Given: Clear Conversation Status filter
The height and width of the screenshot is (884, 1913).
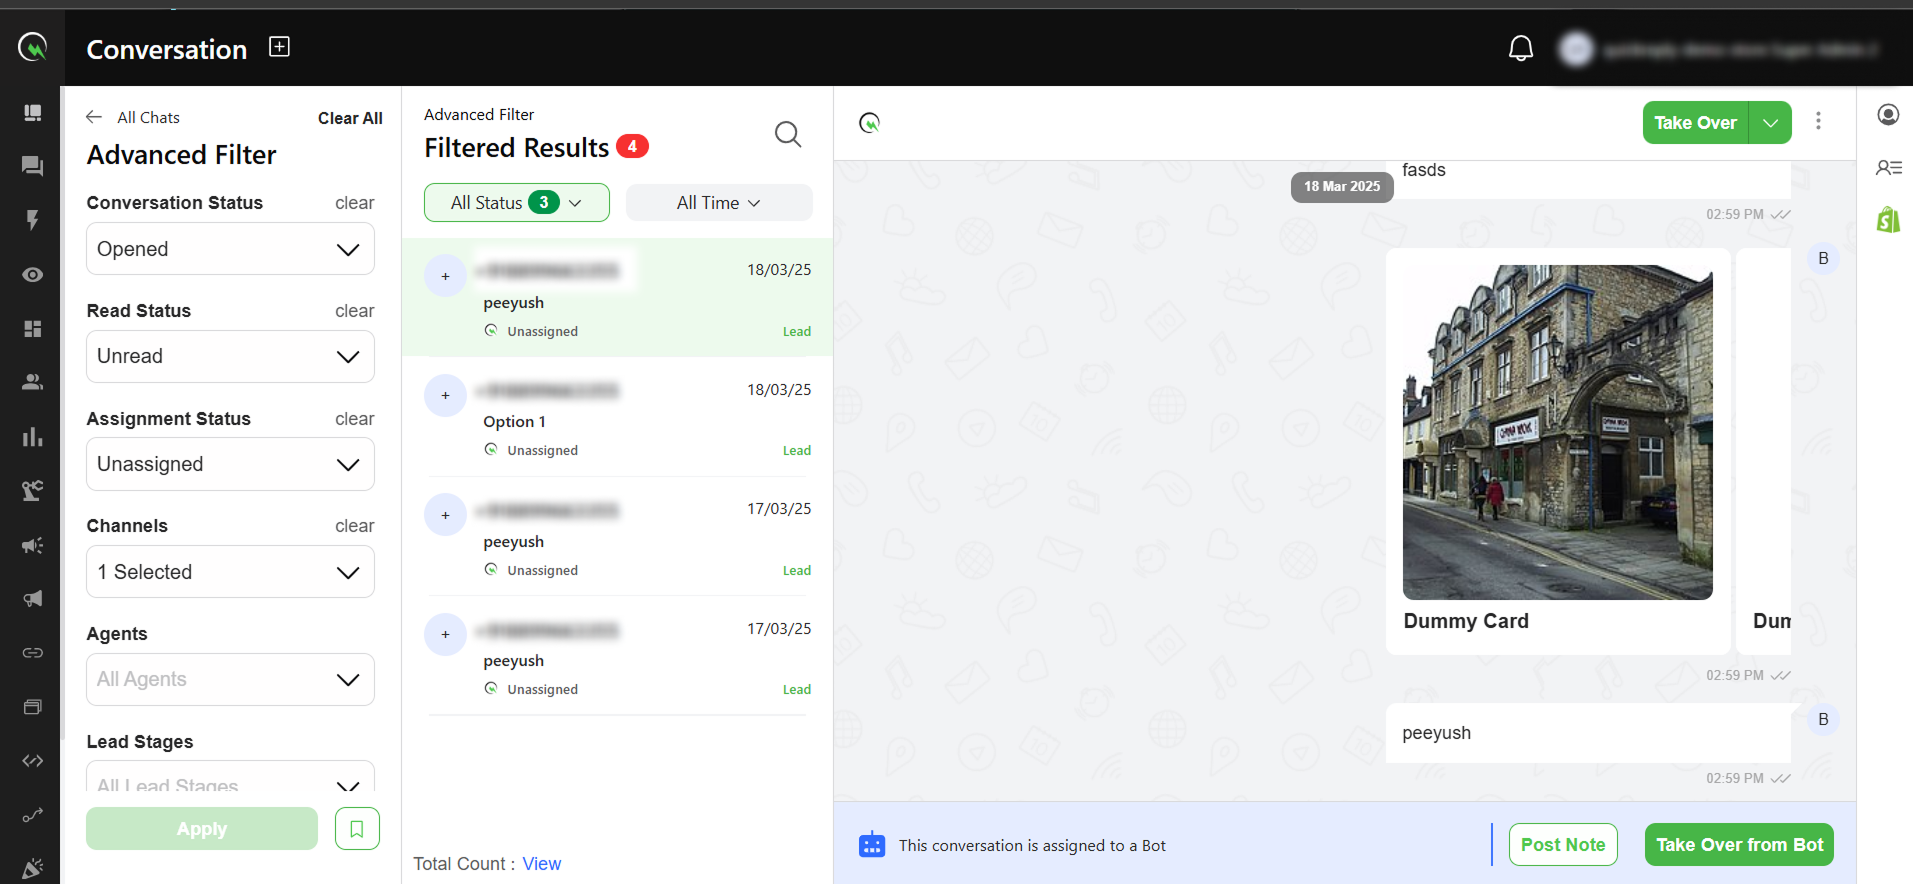Looking at the screenshot, I should pos(354,203).
